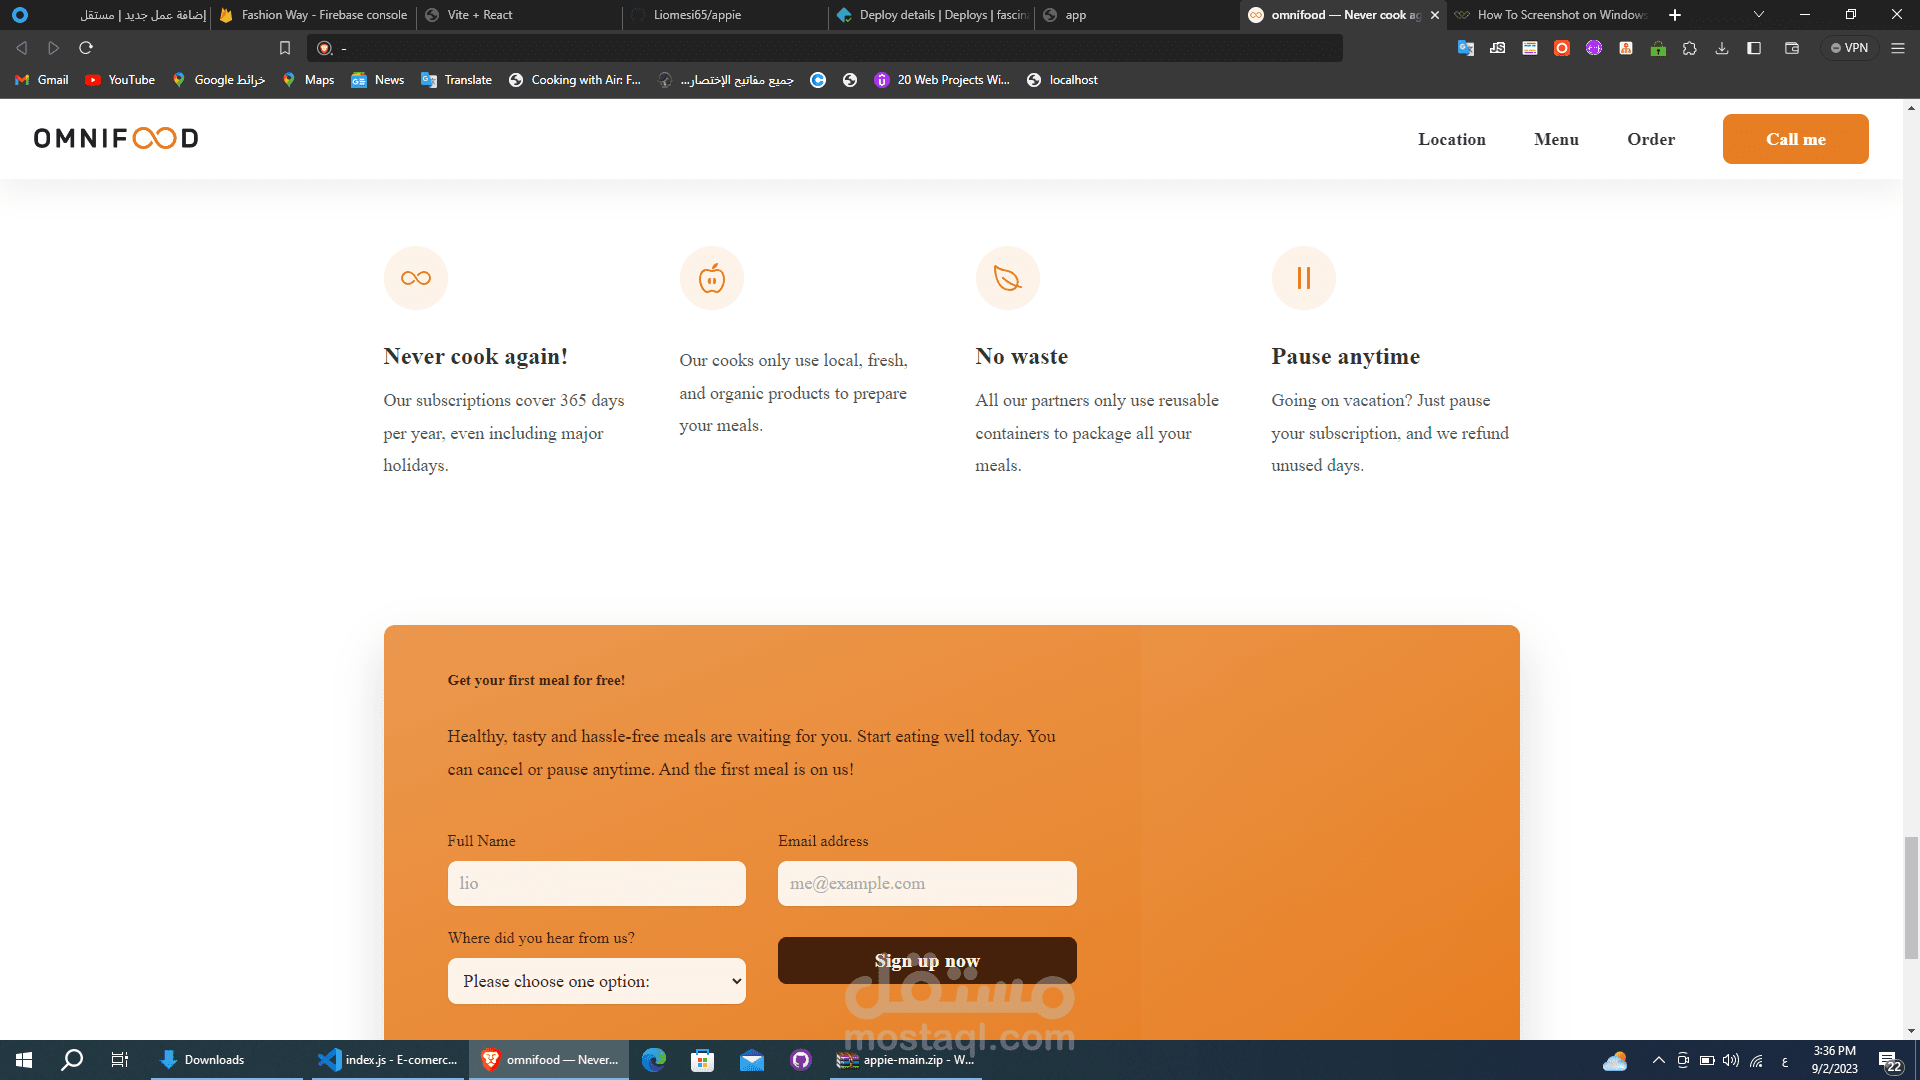Click the apple feature icon

point(712,278)
